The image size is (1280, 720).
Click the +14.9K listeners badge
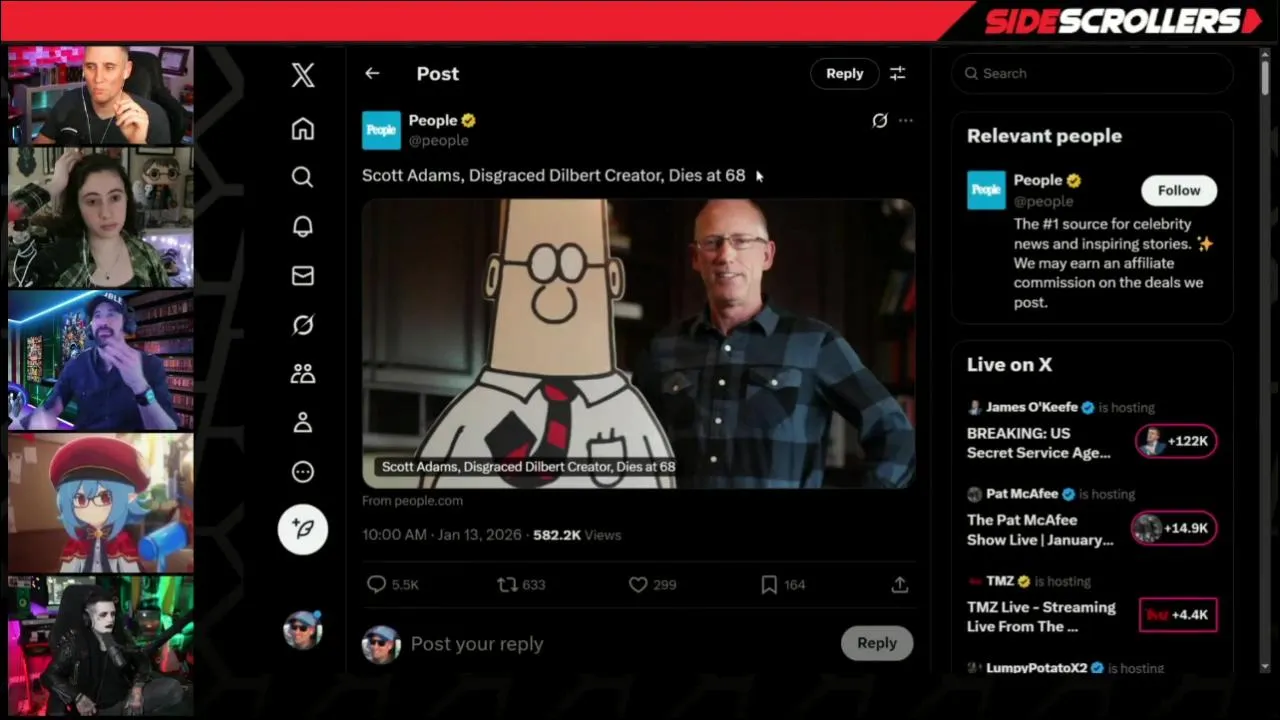click(x=1174, y=528)
